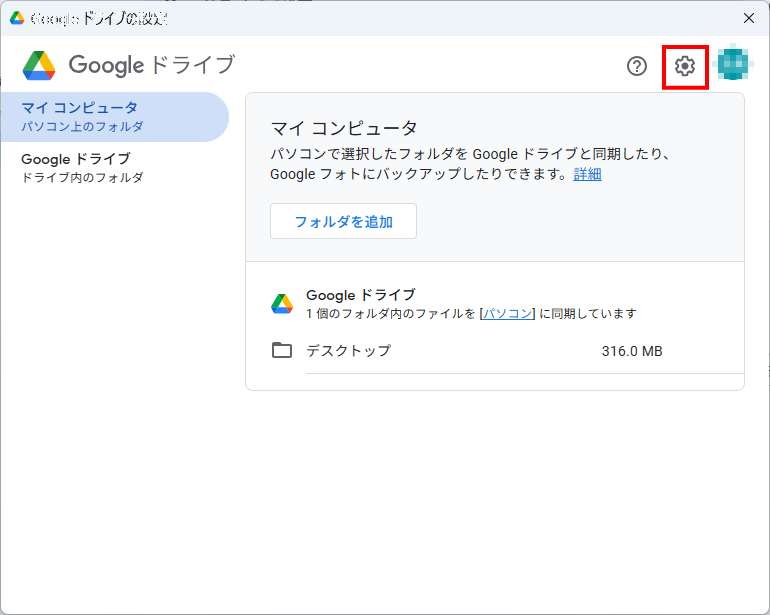Click the 316.0 MB folder size
Image resolution: width=770 pixels, height=615 pixels.
(x=631, y=351)
